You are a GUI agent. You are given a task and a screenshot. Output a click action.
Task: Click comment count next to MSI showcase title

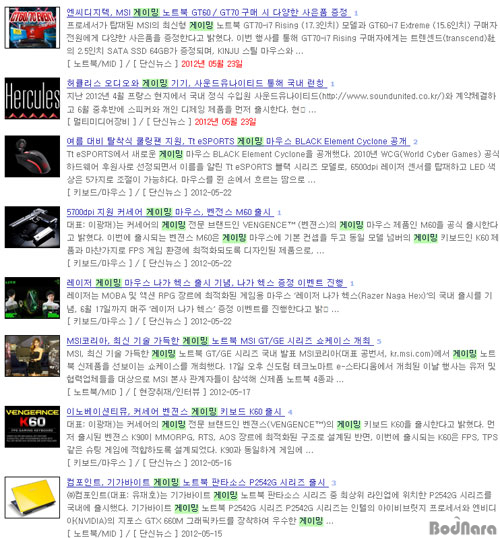[x=379, y=341]
